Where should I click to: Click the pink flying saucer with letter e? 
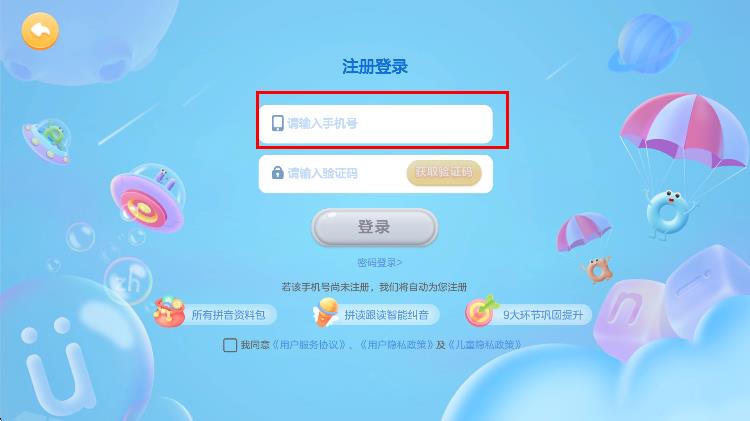(147, 199)
